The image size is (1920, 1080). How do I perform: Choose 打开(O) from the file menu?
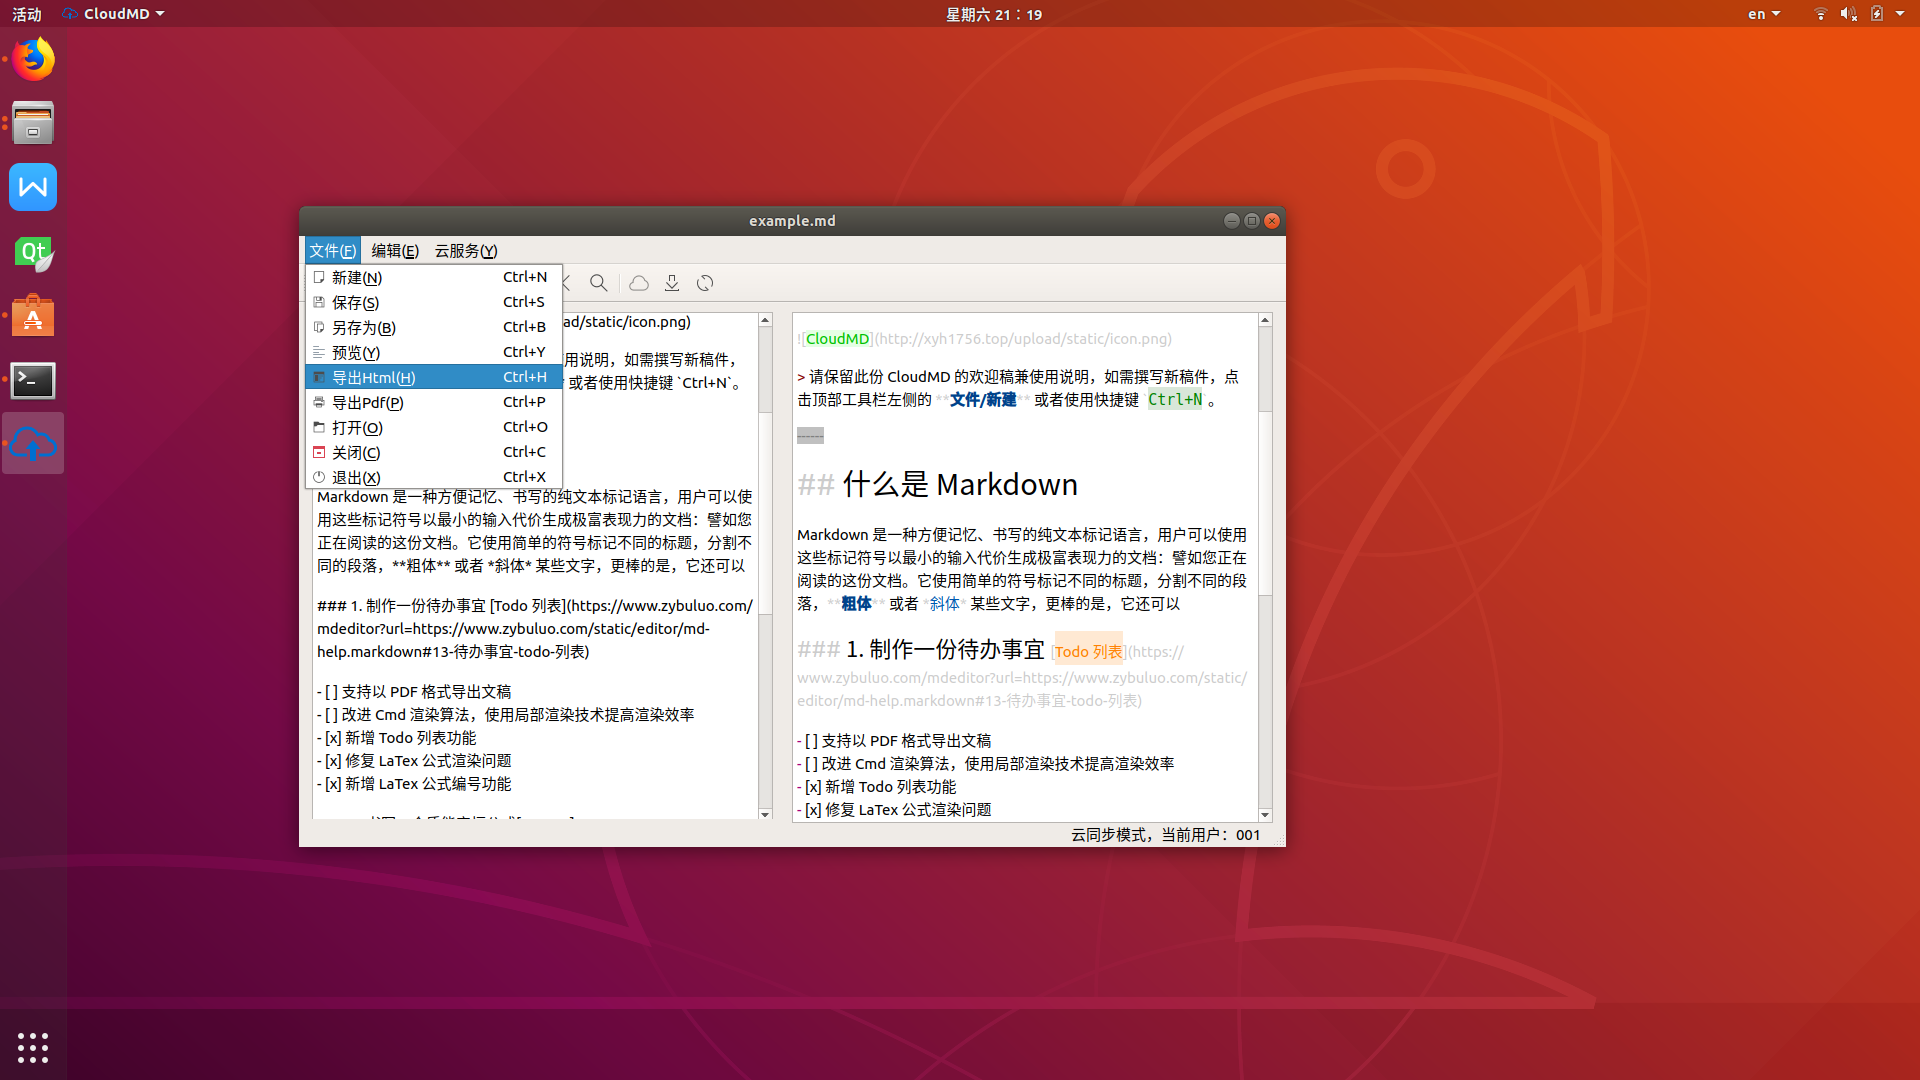tap(434, 427)
